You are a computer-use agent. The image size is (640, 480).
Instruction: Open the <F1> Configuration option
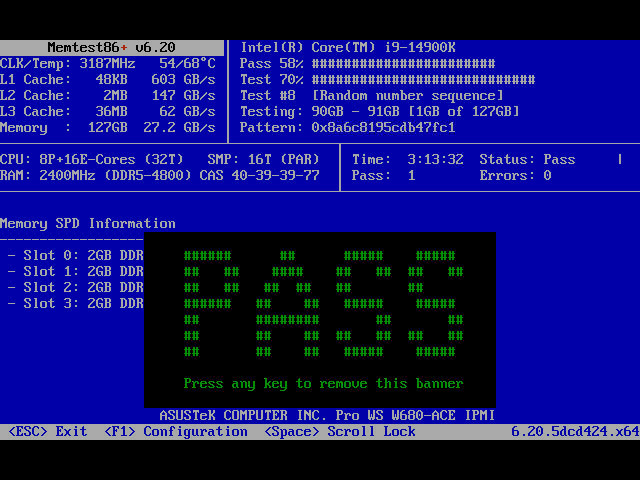coord(176,431)
